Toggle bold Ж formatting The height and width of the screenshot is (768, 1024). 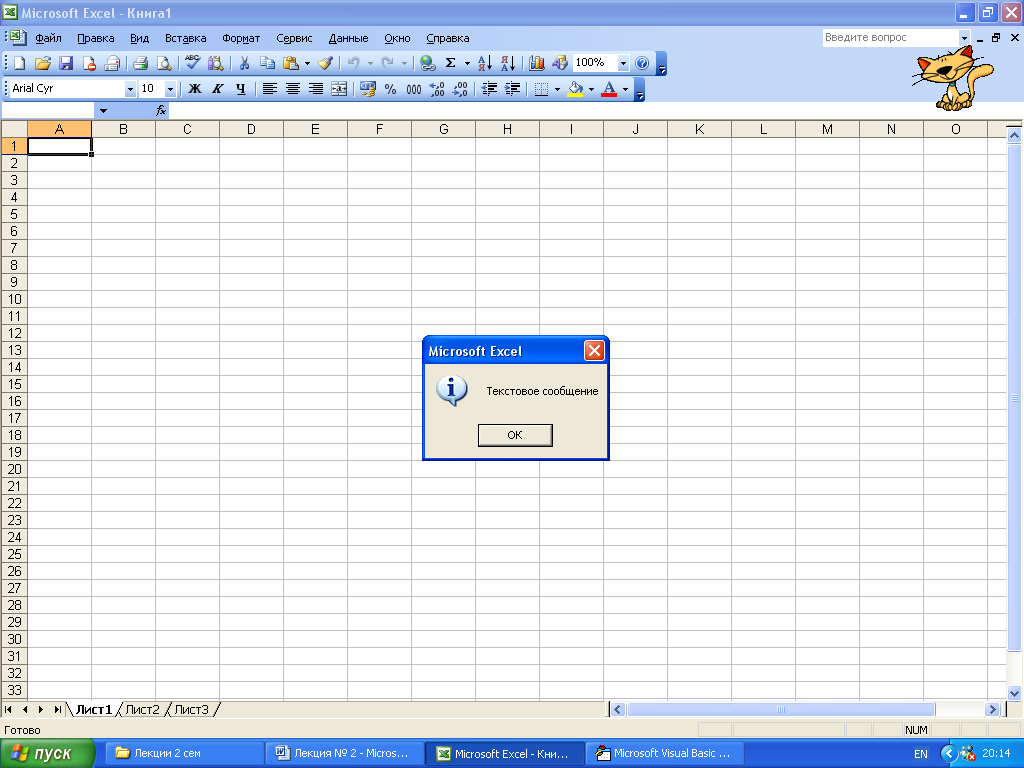click(195, 89)
